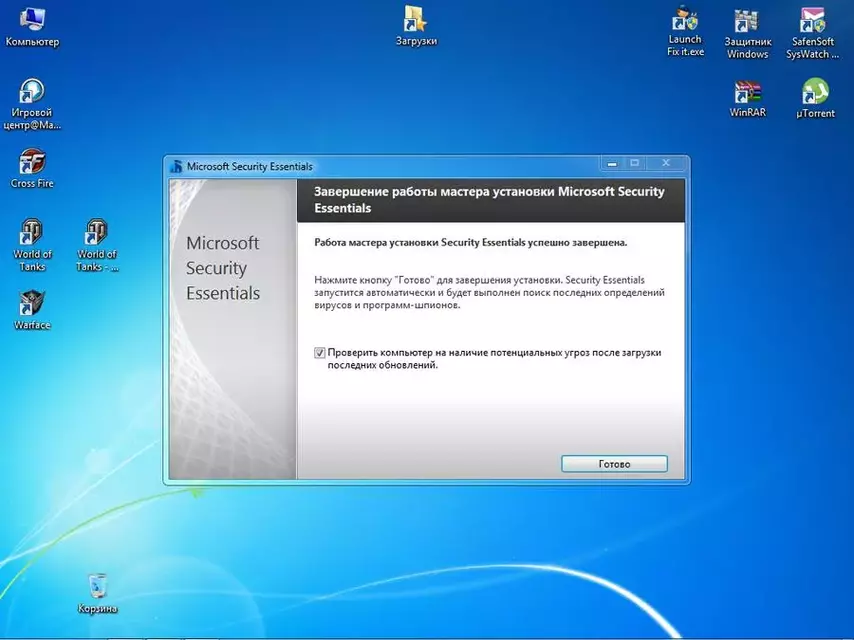Click the 'Нажмите кнопку Готово' instruction paragraph

490,292
